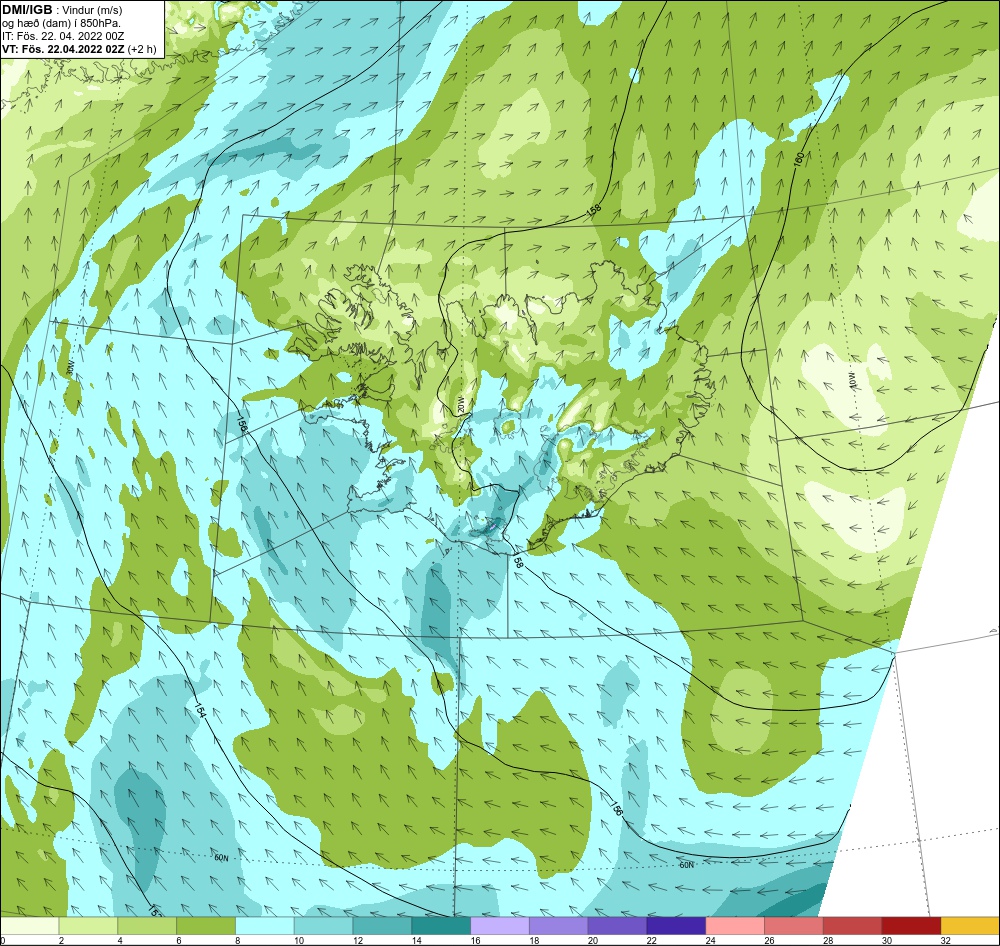This screenshot has width=1000, height=946.
Task: Click the legend tick label 24
Action: 710,940
